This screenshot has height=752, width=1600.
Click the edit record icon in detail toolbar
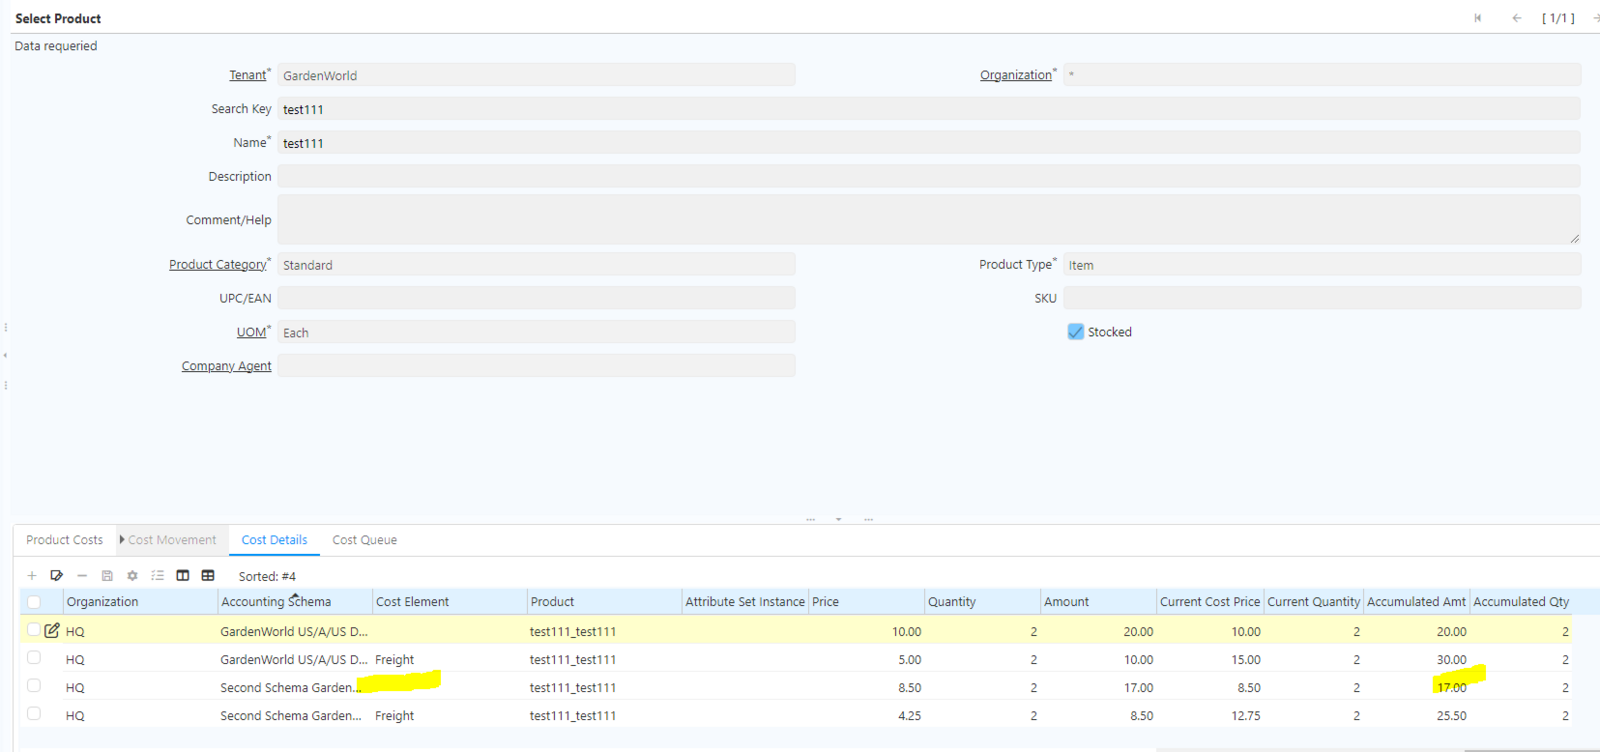(57, 576)
